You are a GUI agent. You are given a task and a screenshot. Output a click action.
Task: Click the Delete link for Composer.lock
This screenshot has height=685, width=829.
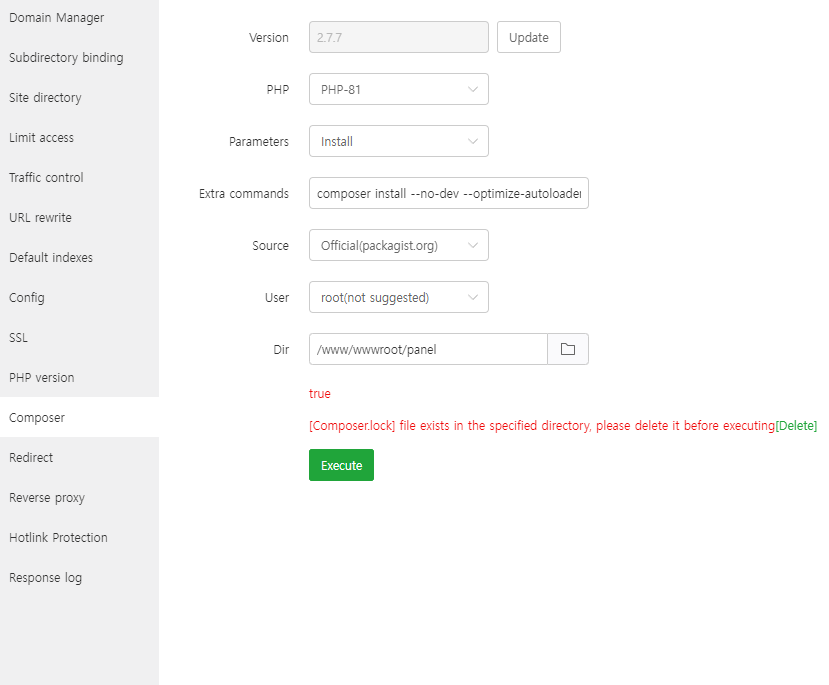click(796, 426)
